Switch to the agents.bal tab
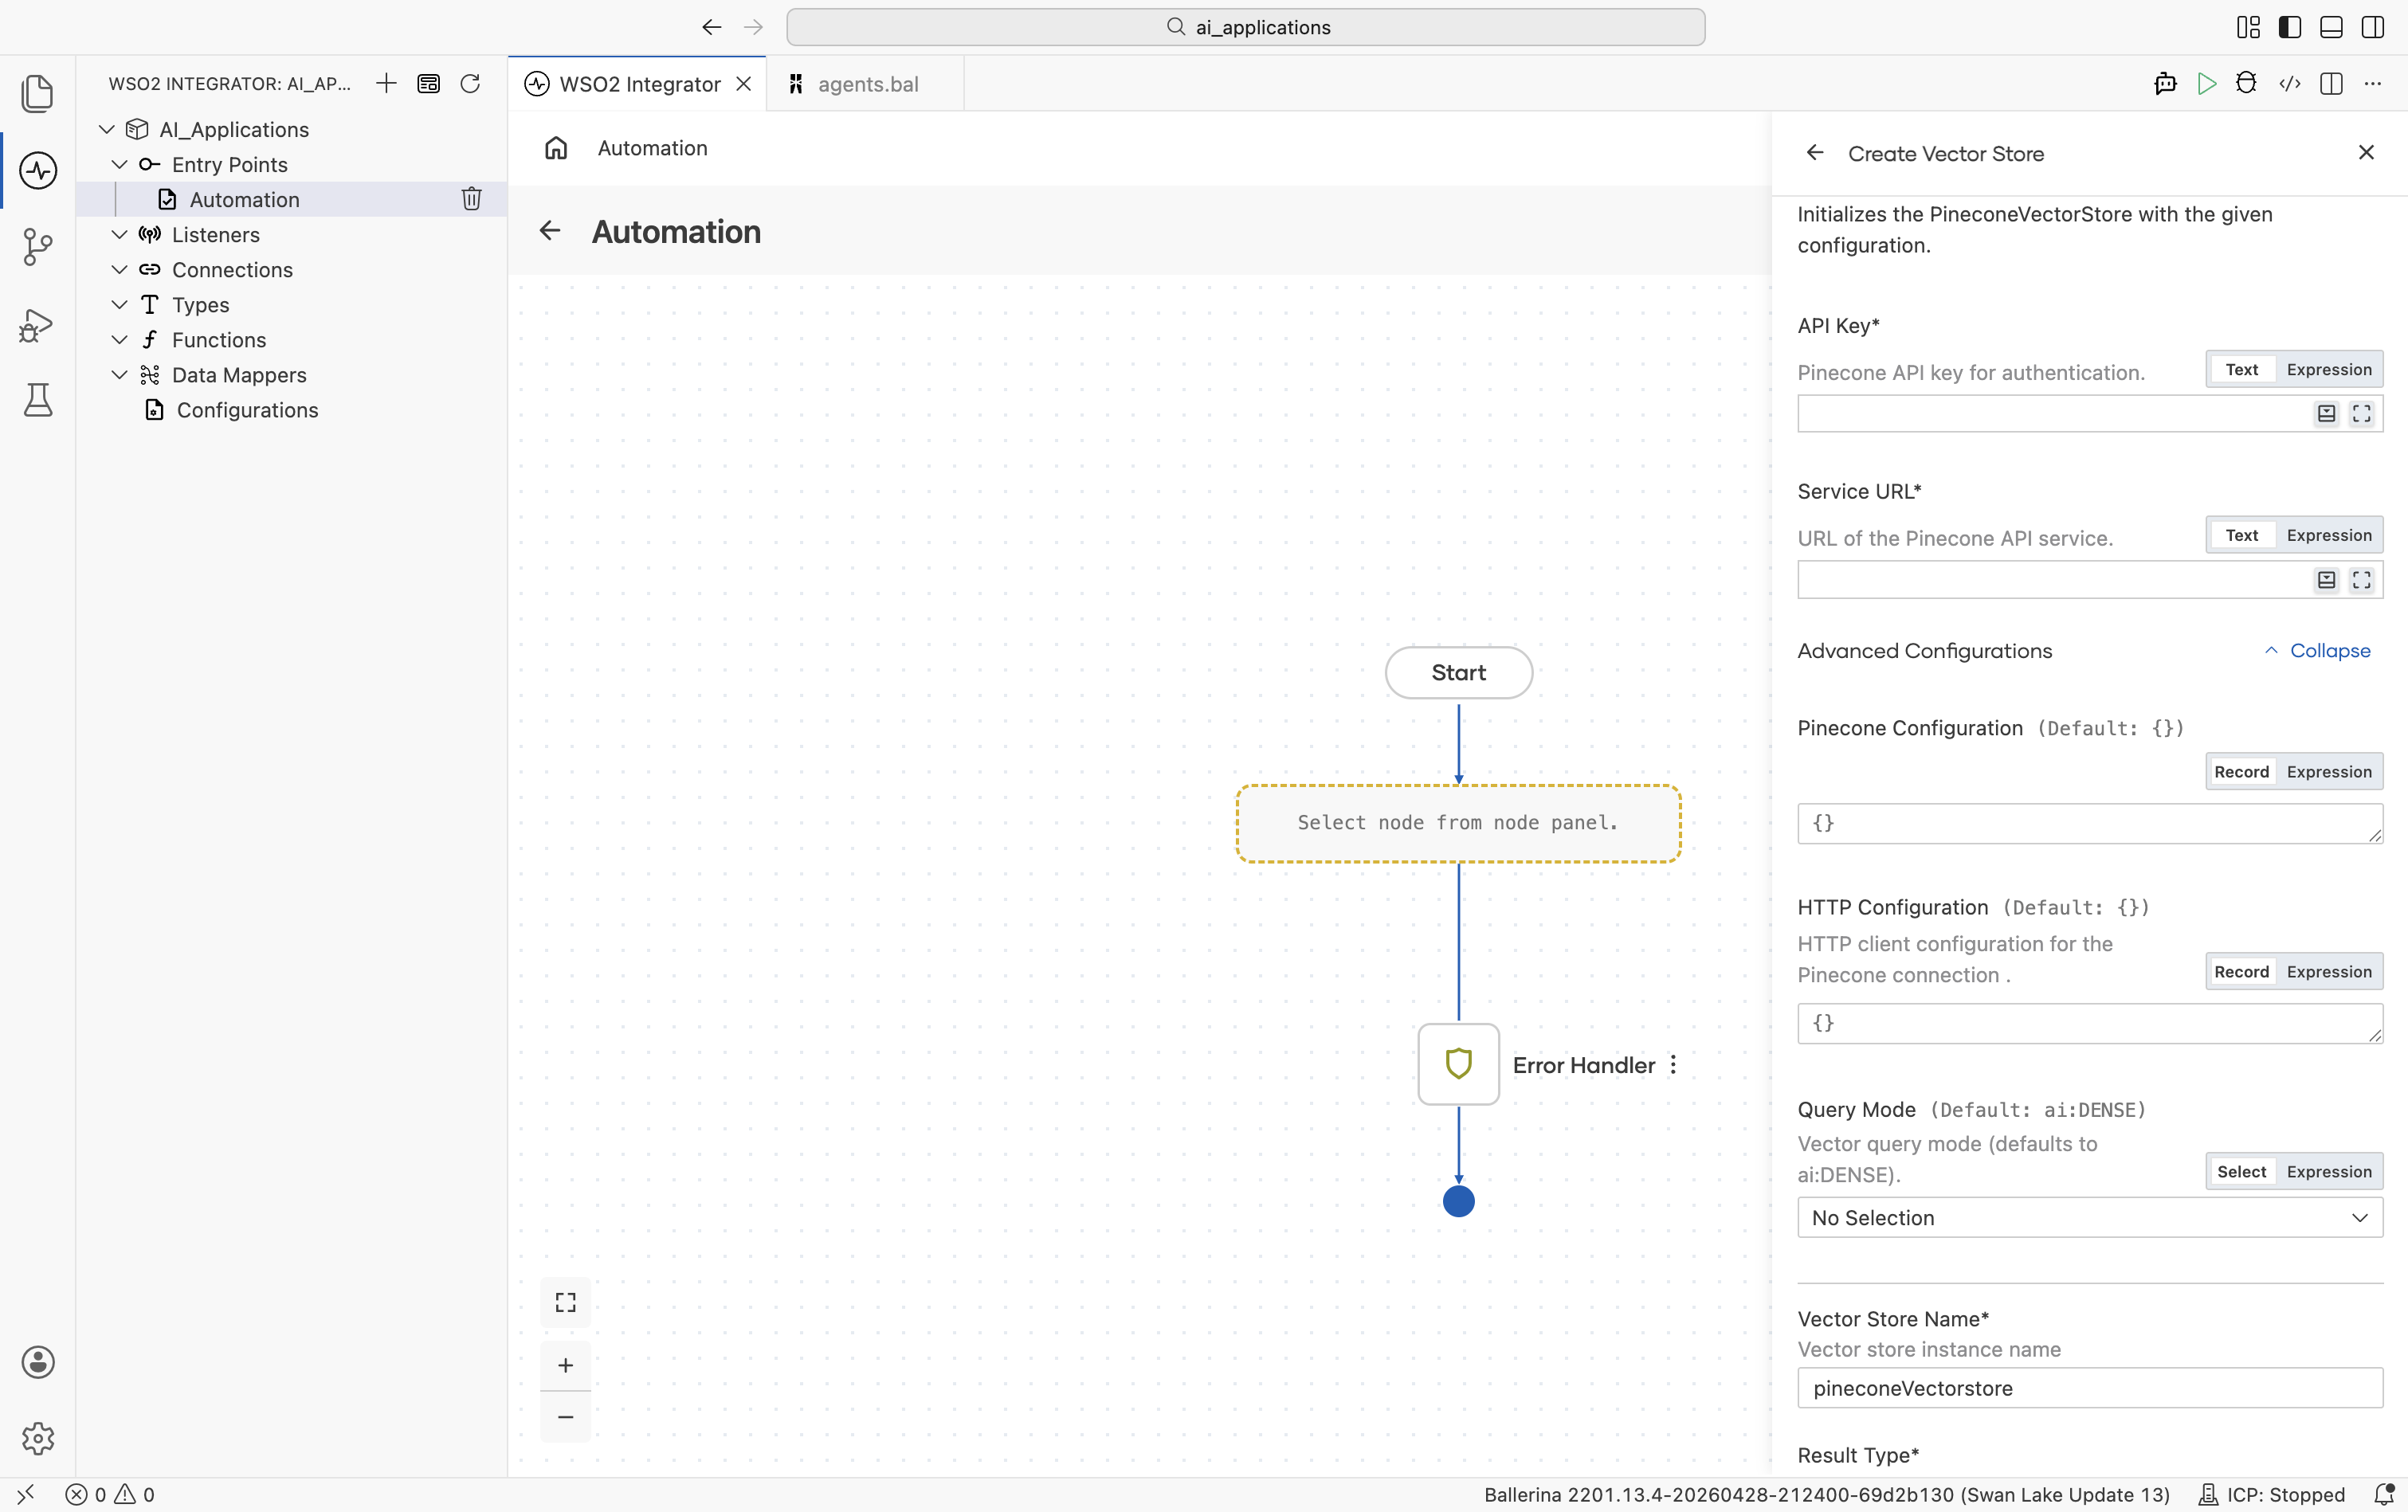The width and height of the screenshot is (2408, 1512). tap(866, 84)
